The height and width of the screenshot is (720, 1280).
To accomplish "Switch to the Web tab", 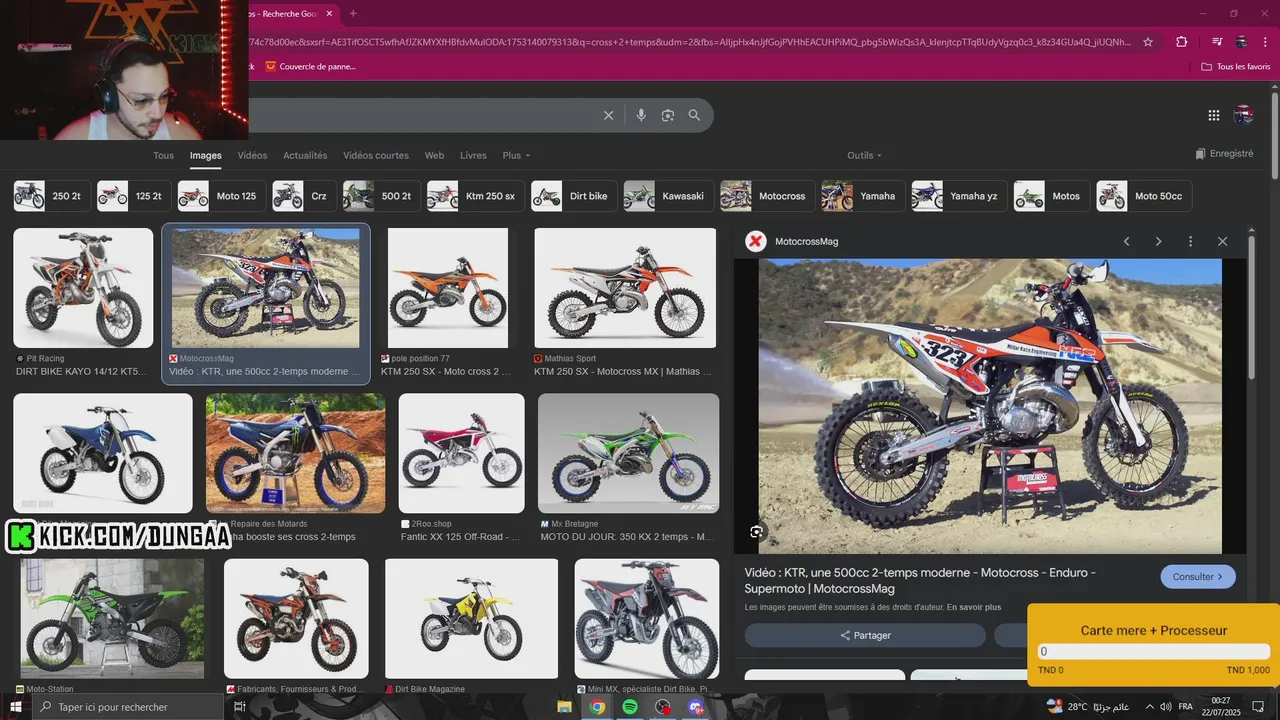I will [x=434, y=155].
